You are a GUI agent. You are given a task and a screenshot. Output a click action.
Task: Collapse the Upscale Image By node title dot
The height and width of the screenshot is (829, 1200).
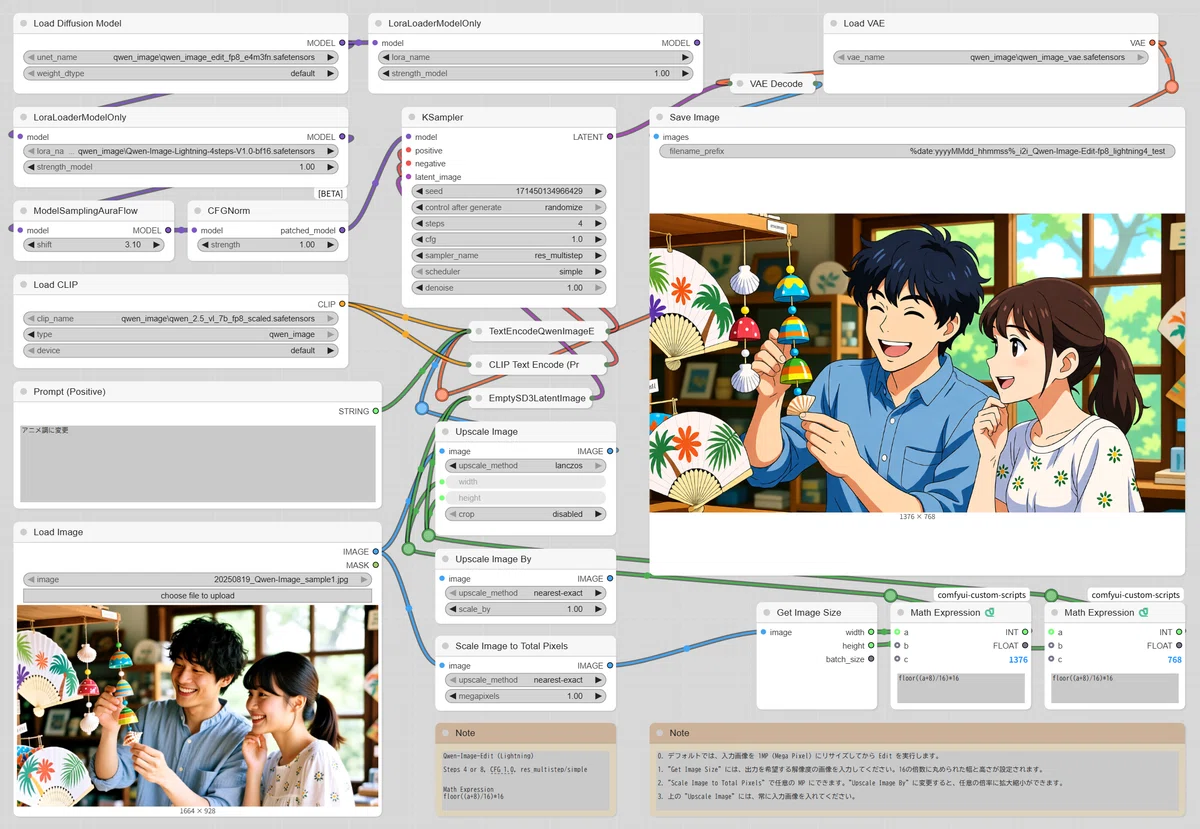point(445,559)
